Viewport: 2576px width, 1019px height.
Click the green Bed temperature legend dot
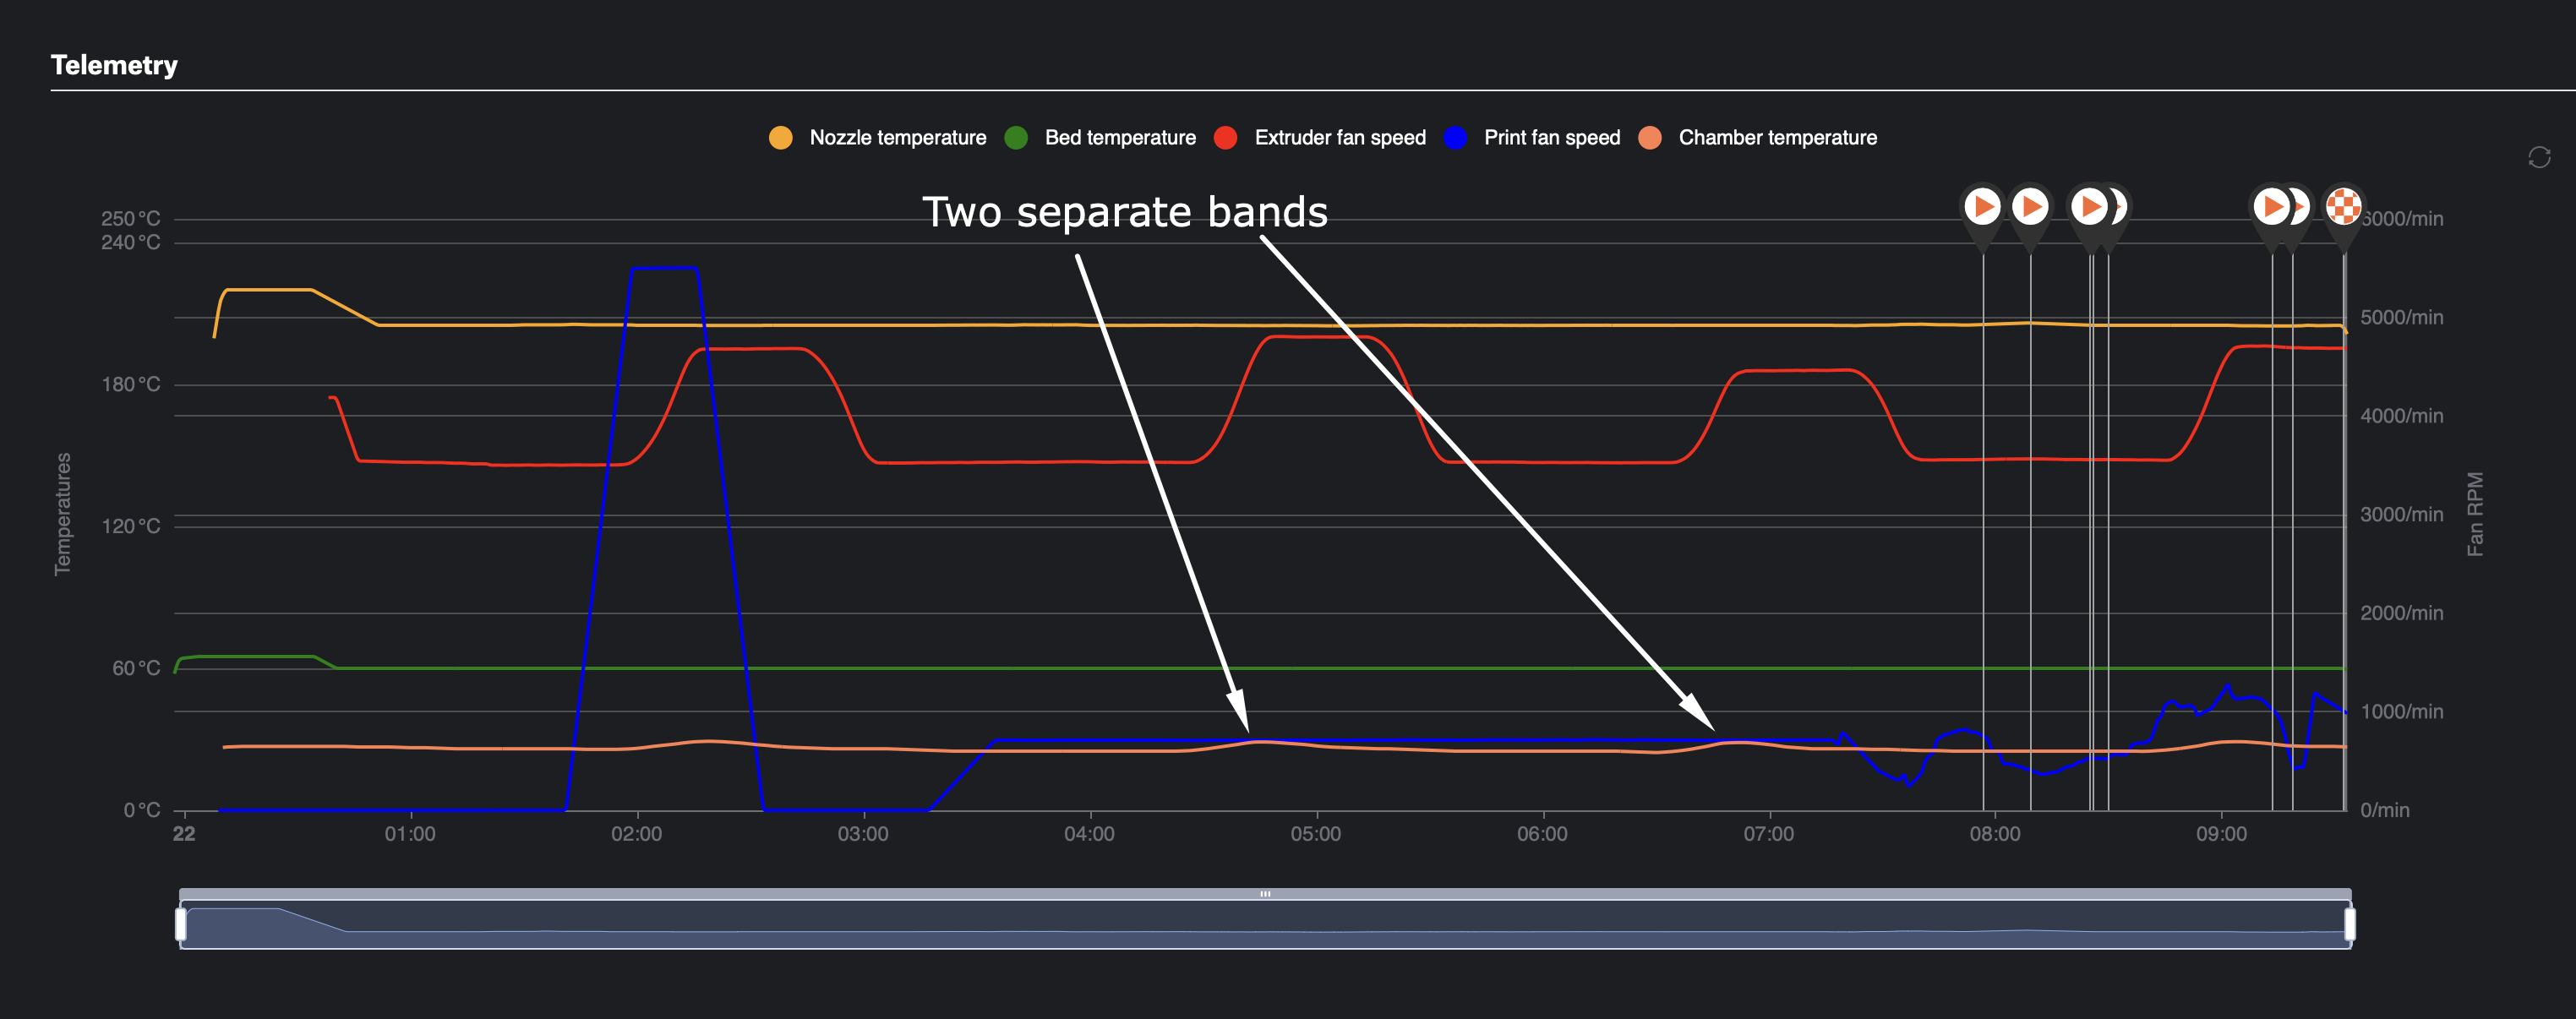coord(1016,138)
